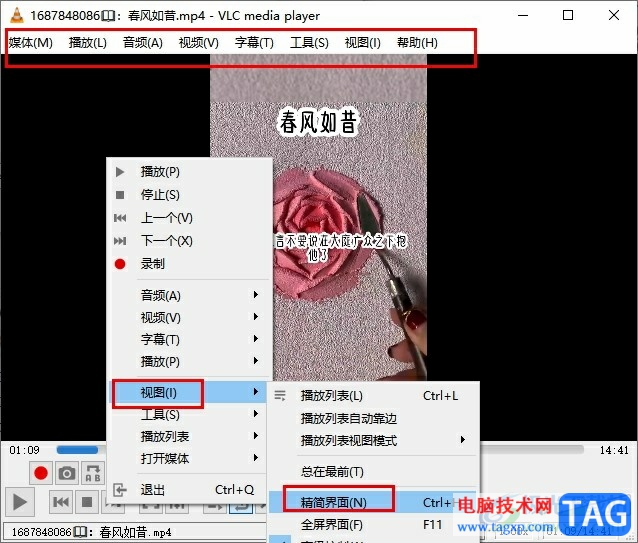
Task: Click the VLC cone icon in the title bar
Action: click(x=16, y=15)
